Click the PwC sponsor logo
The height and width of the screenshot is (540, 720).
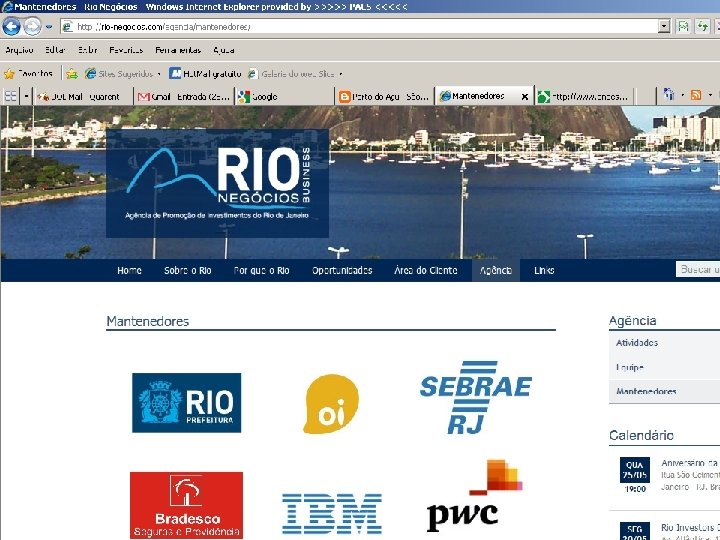click(x=474, y=495)
